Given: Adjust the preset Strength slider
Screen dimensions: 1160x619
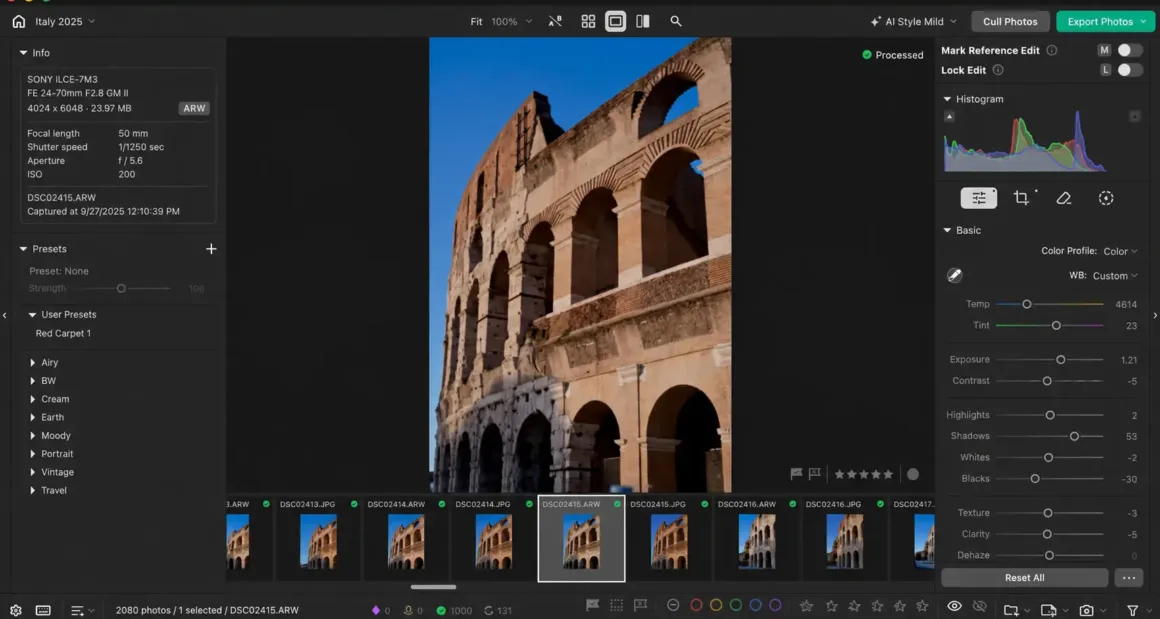Looking at the screenshot, I should 121,288.
